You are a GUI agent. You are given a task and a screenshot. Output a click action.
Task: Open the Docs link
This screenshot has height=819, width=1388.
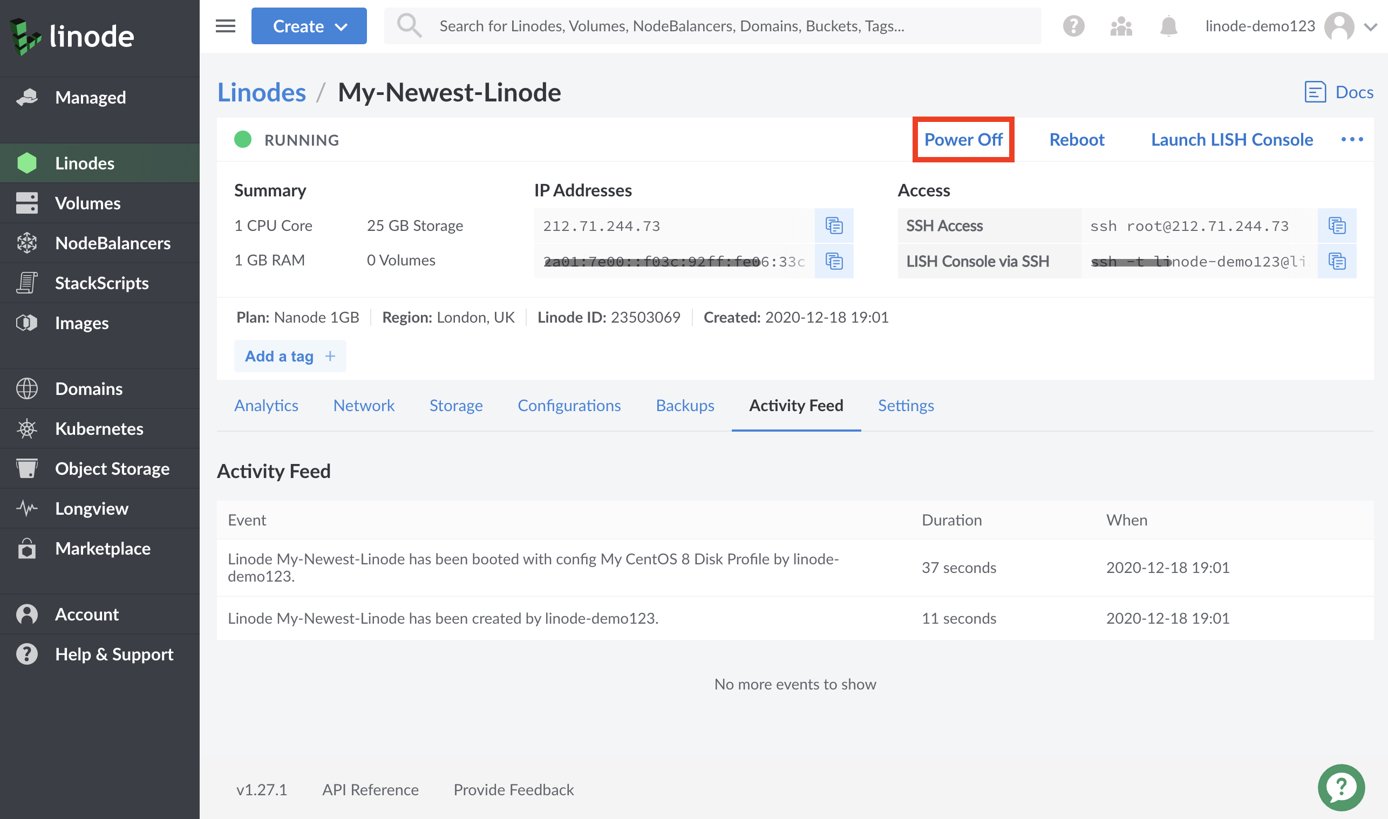click(x=1339, y=92)
